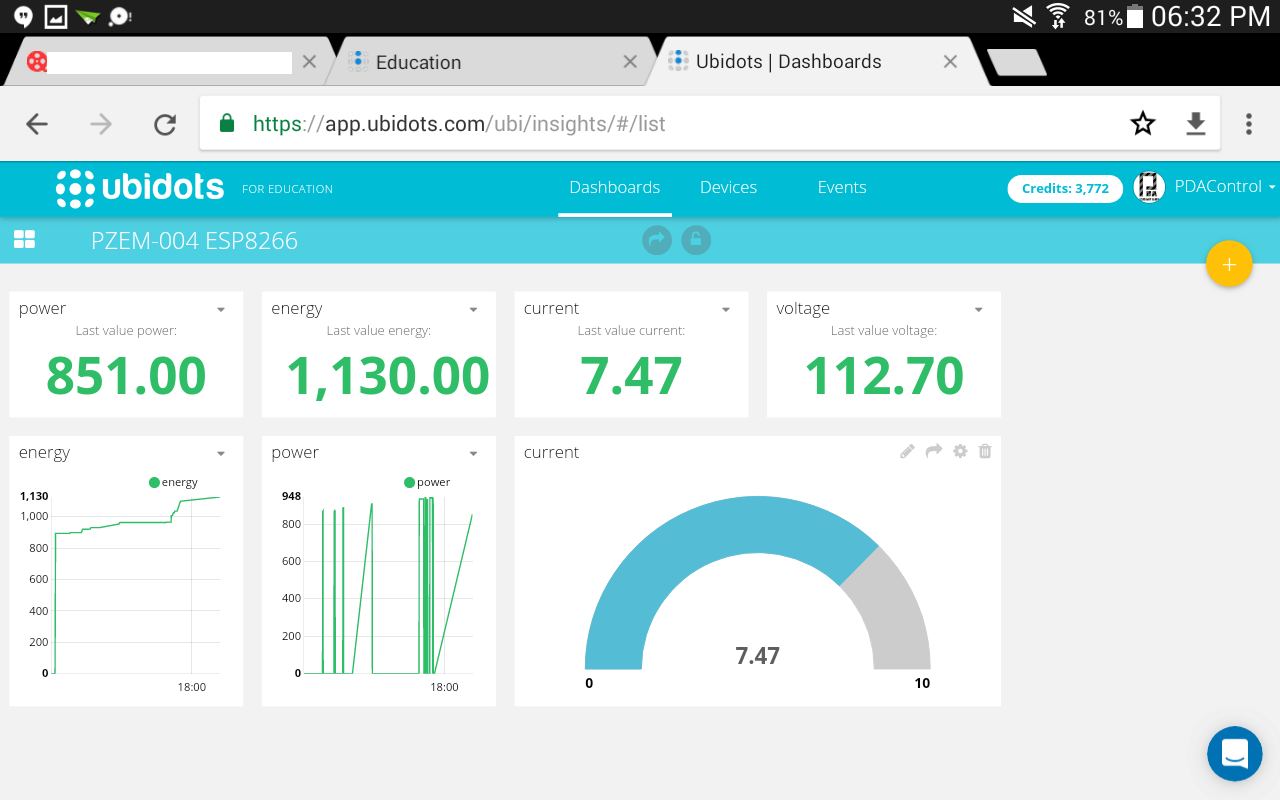Image resolution: width=1280 pixels, height=800 pixels.
Task: Open the browser three-dot menu
Action: pyautogui.click(x=1249, y=124)
